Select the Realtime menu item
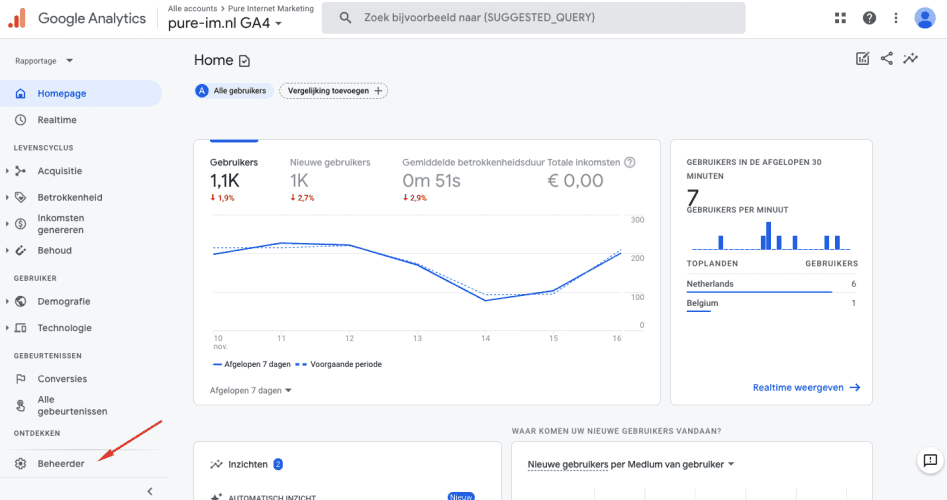Image resolution: width=947 pixels, height=500 pixels. click(81, 120)
